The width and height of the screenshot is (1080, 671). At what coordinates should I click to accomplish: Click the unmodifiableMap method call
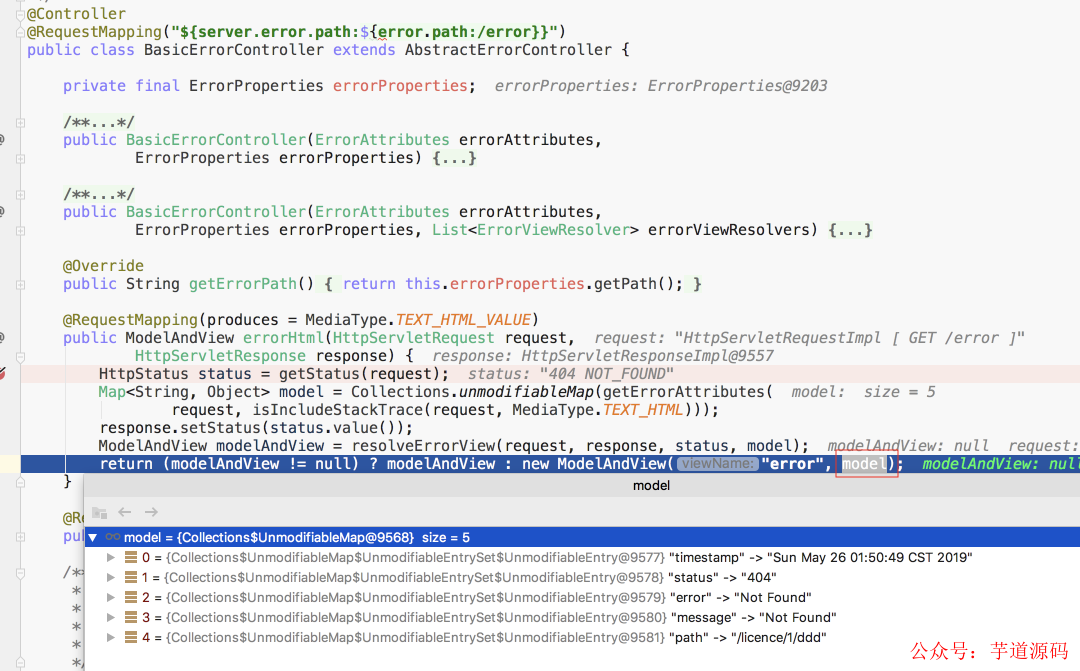click(x=526, y=392)
